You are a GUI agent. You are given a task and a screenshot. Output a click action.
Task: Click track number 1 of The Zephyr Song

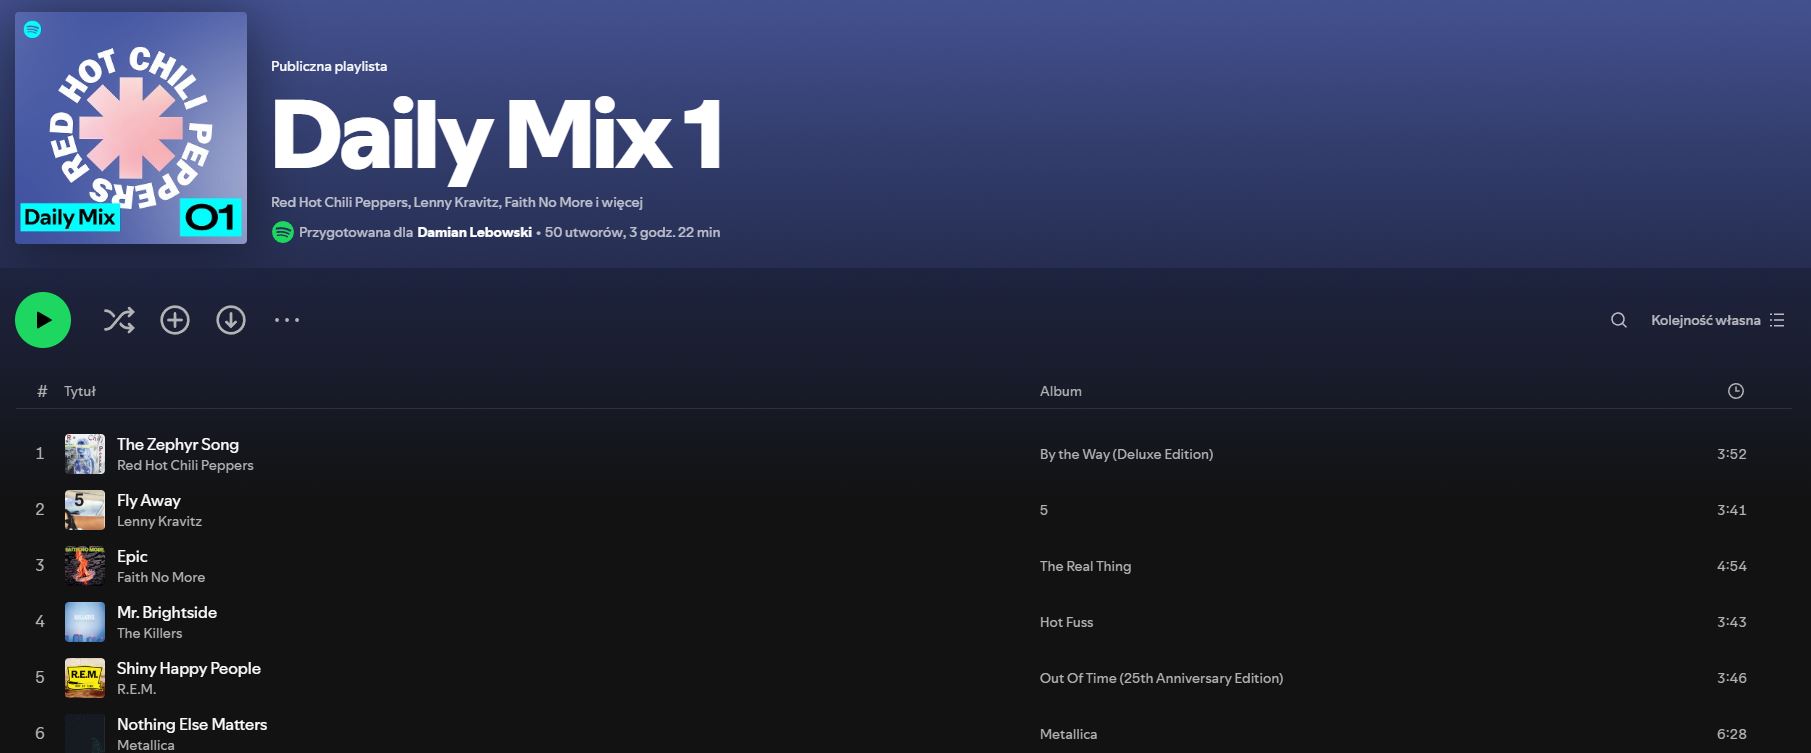click(40, 454)
